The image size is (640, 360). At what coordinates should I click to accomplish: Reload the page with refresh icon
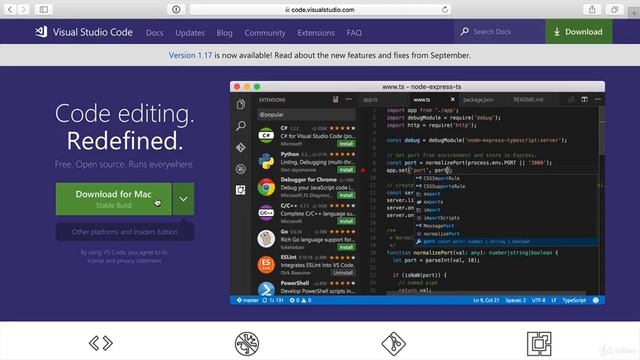(x=445, y=9)
